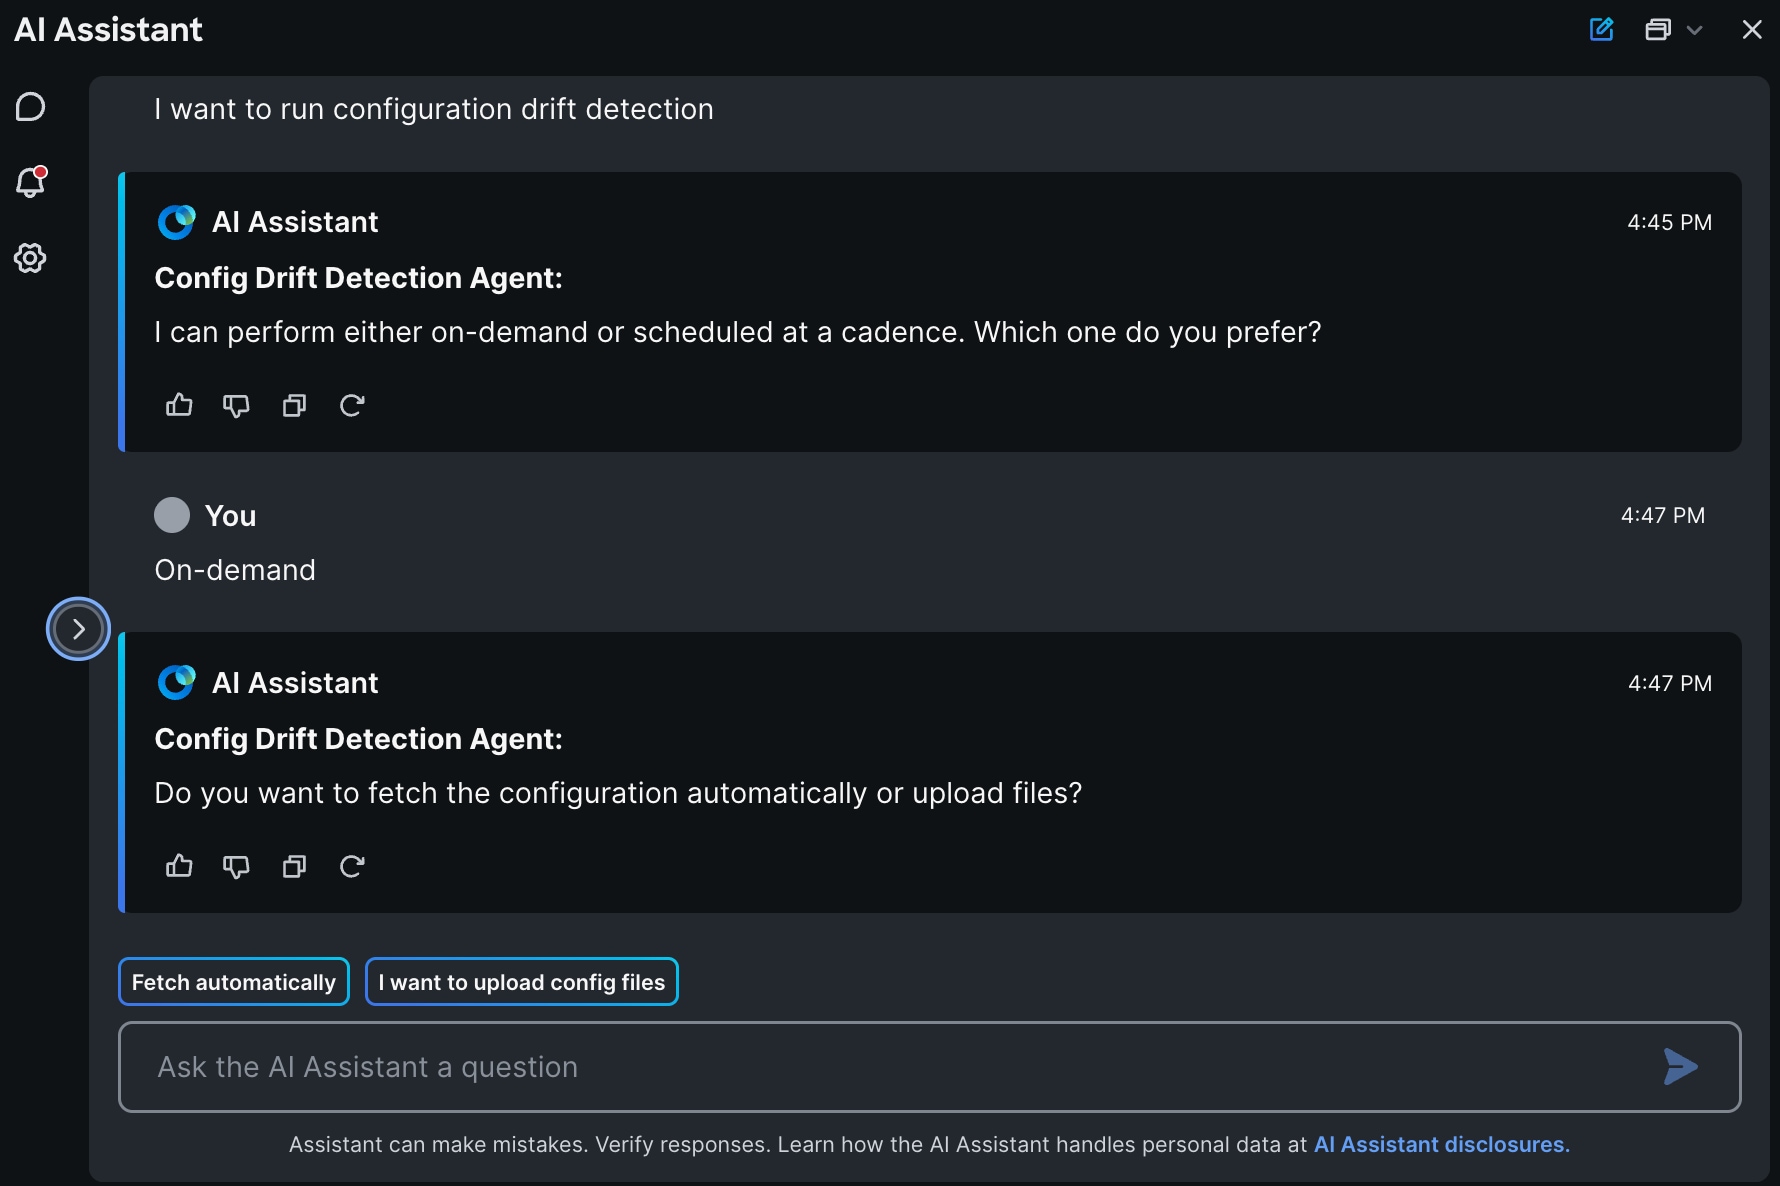Copy the fetch configuration reply

294,866
